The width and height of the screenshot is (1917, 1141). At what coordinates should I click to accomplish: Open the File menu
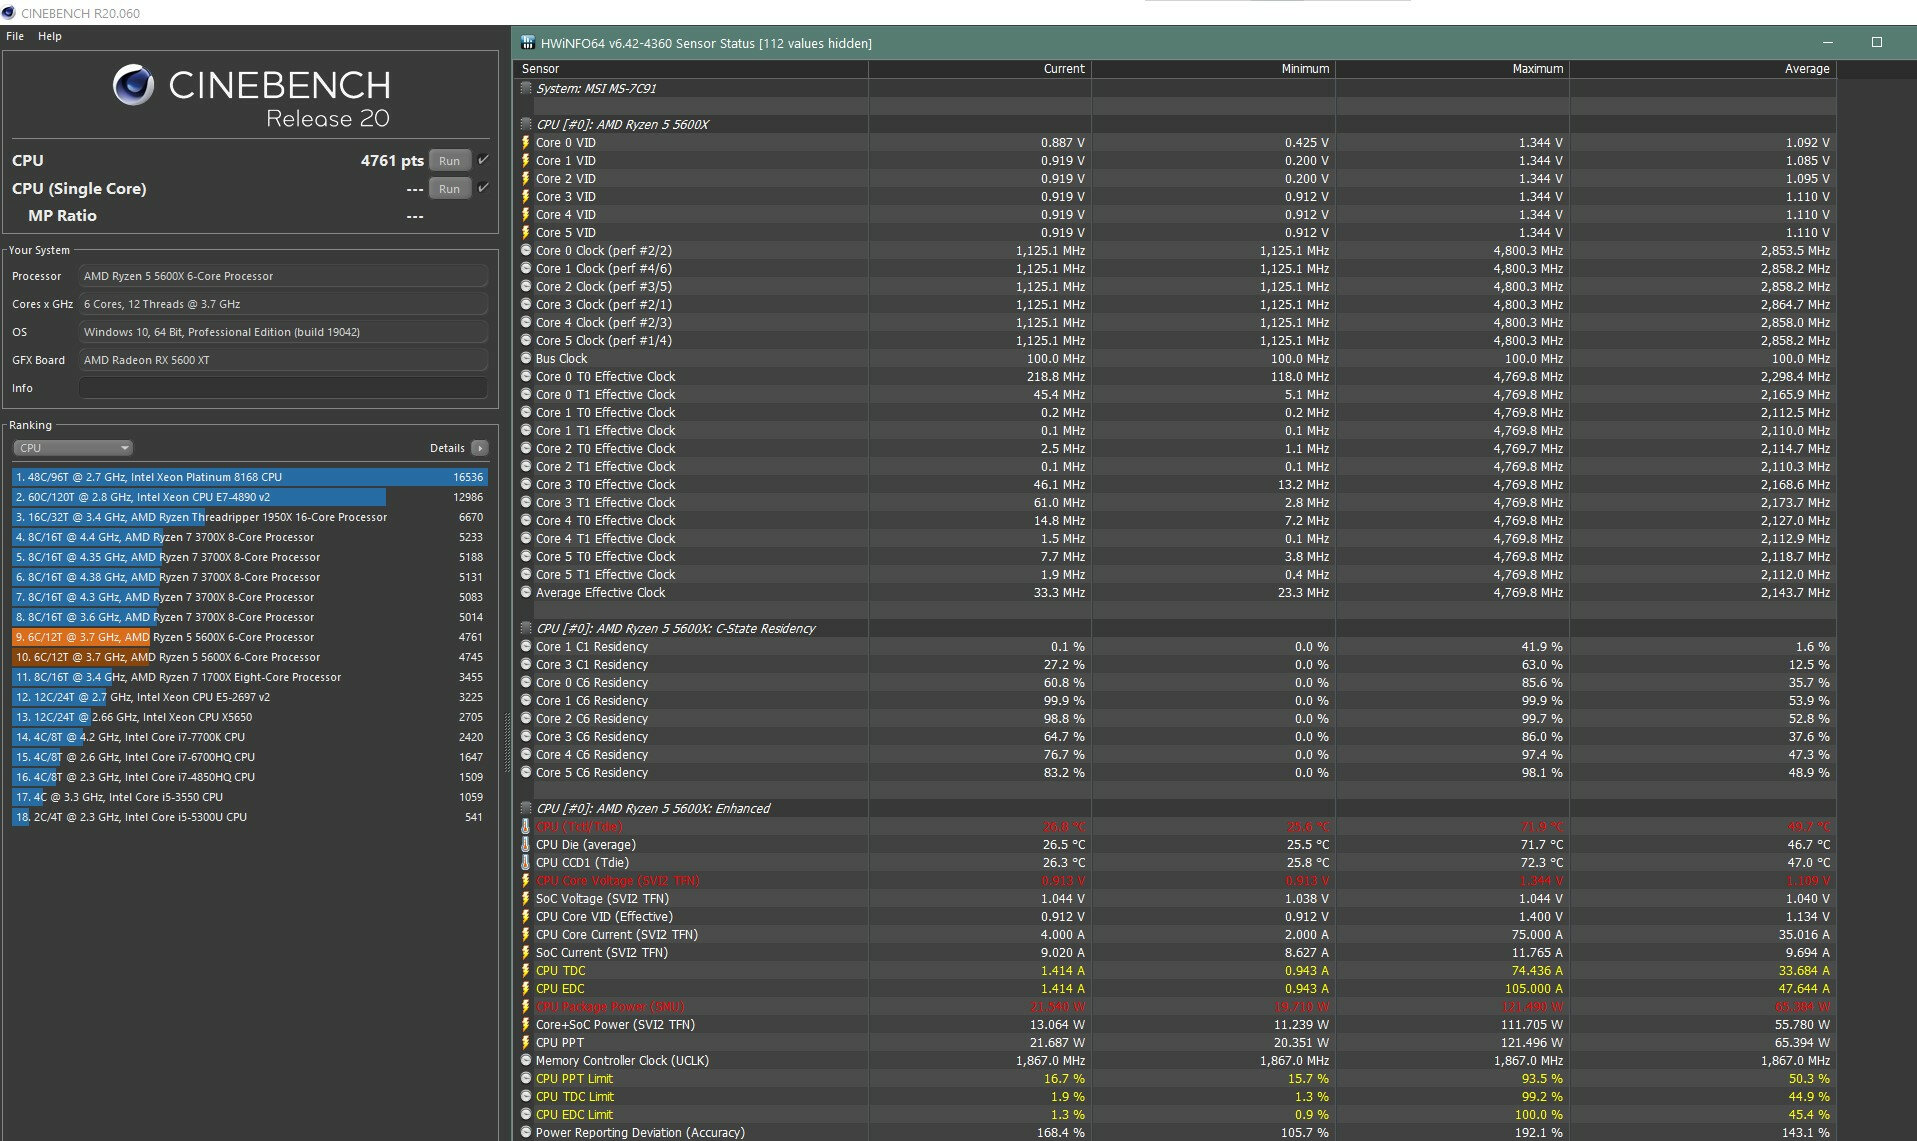tap(15, 36)
